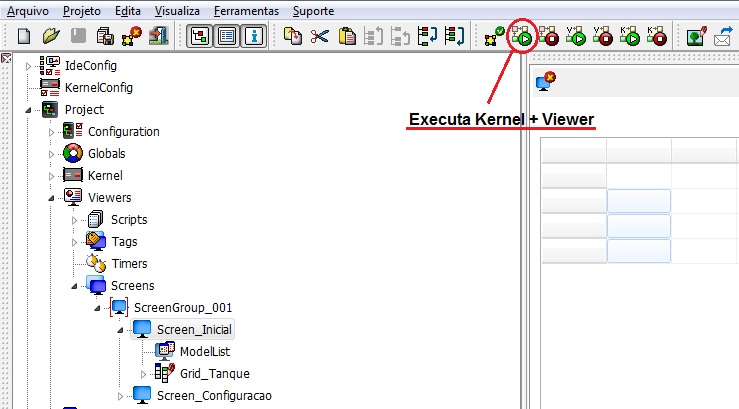Open the Suporte menu

tap(313, 11)
